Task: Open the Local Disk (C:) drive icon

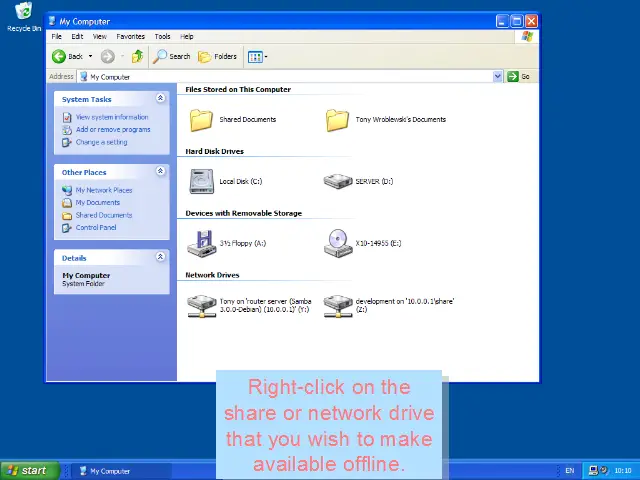Action: [x=202, y=181]
